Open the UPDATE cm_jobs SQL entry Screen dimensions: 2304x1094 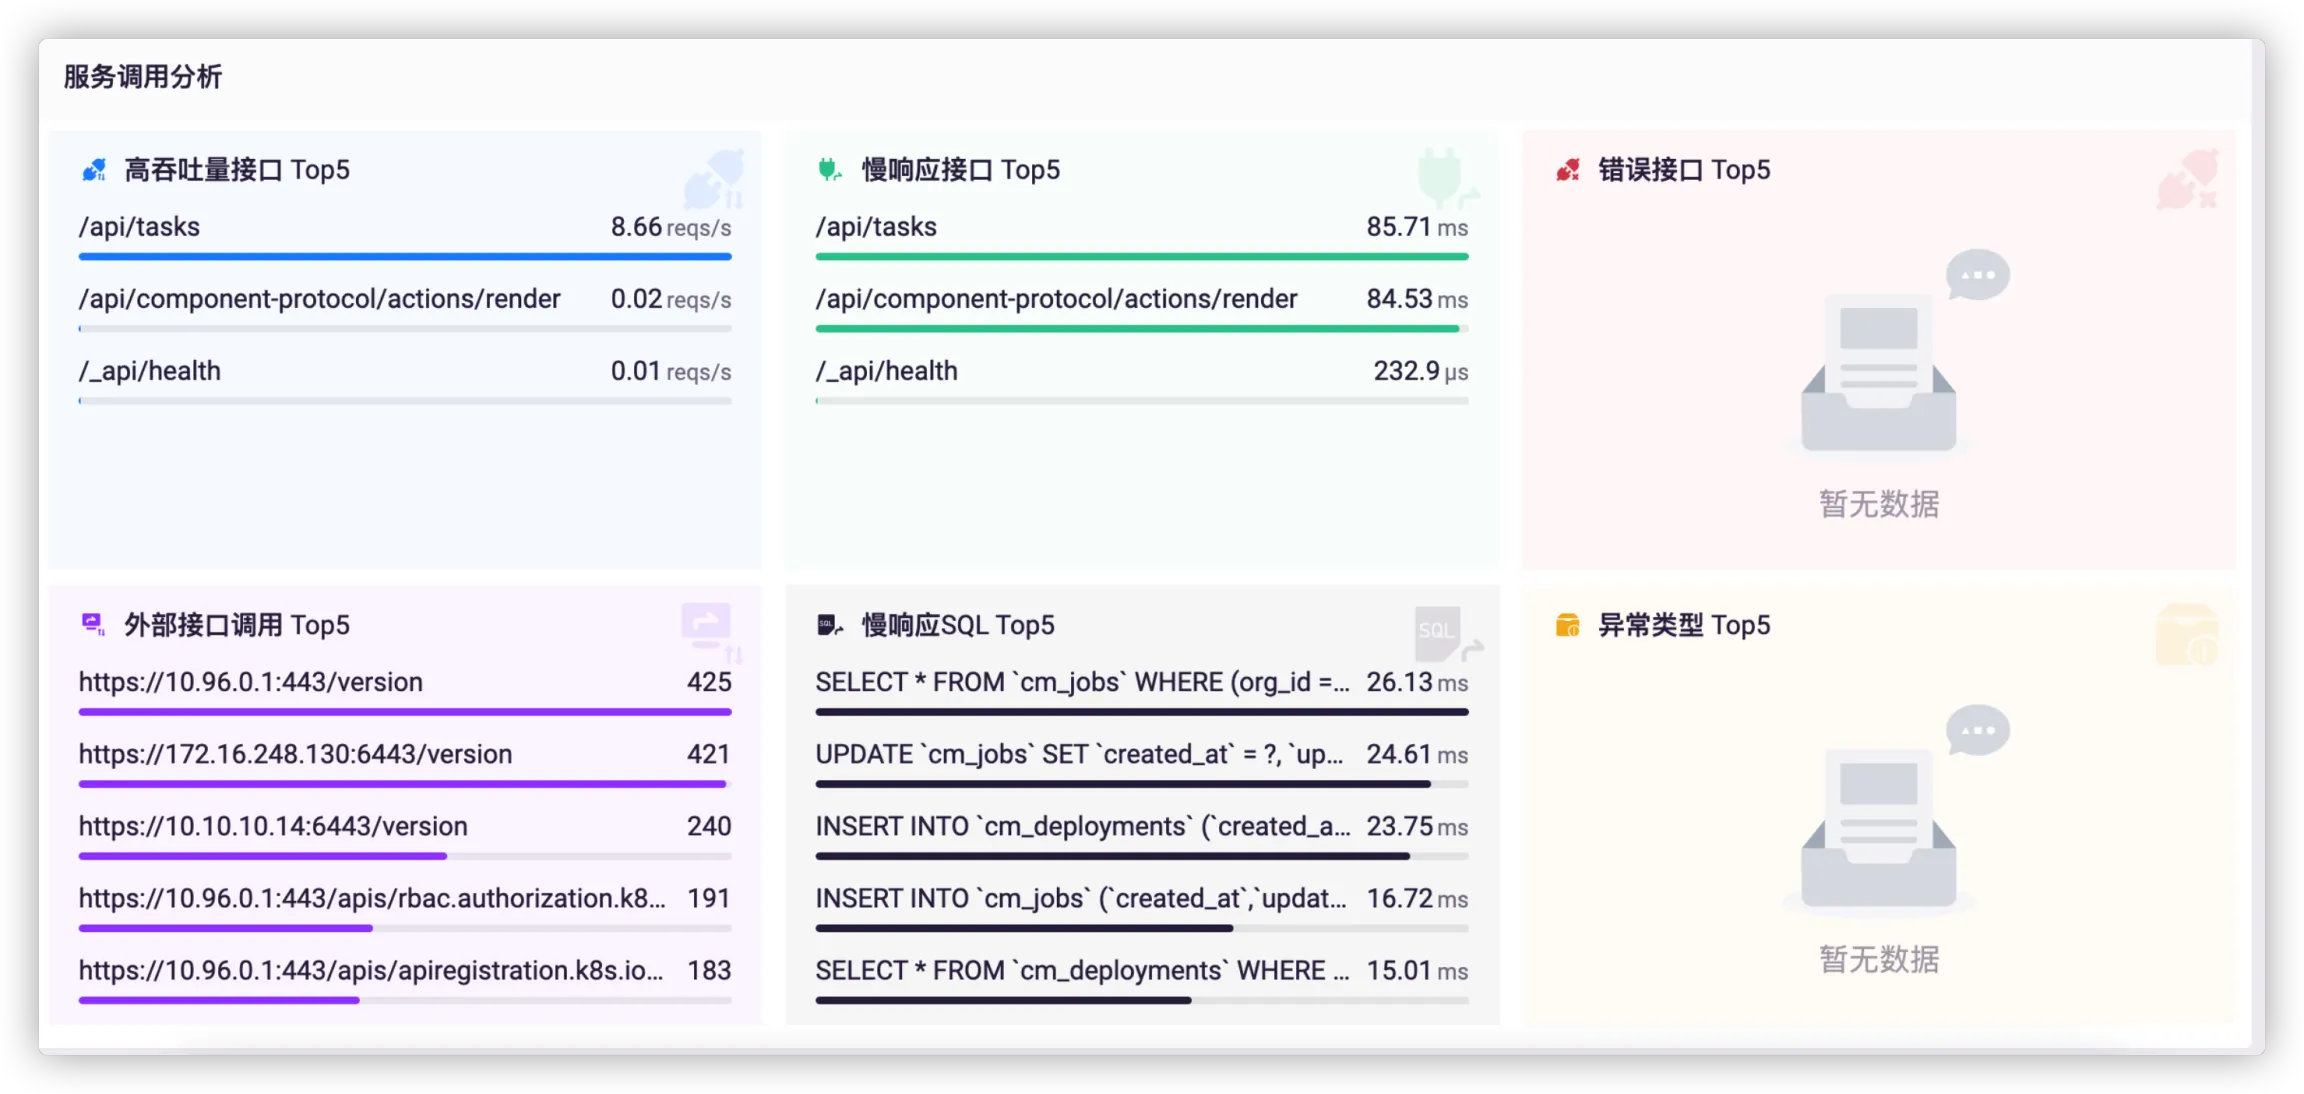point(1078,754)
